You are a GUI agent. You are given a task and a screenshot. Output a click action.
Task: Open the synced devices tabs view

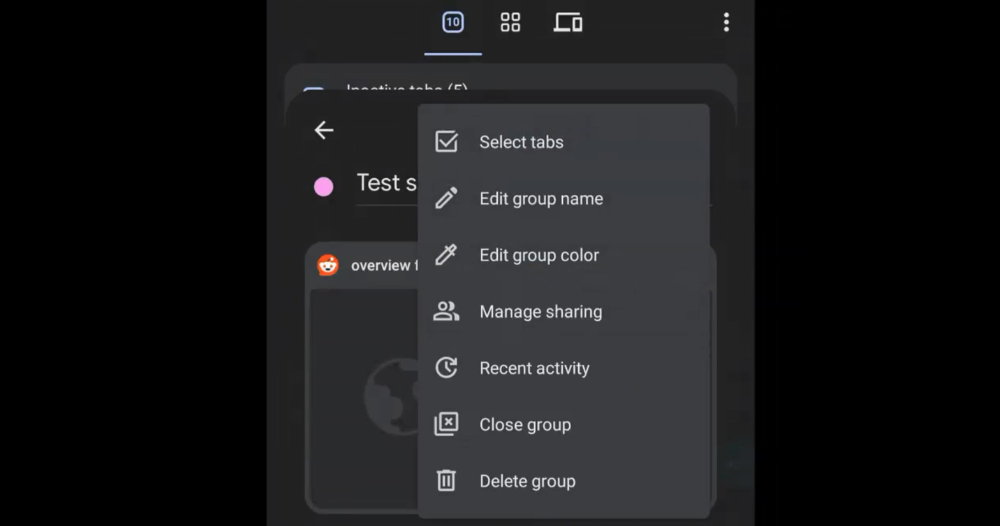pyautogui.click(x=568, y=23)
